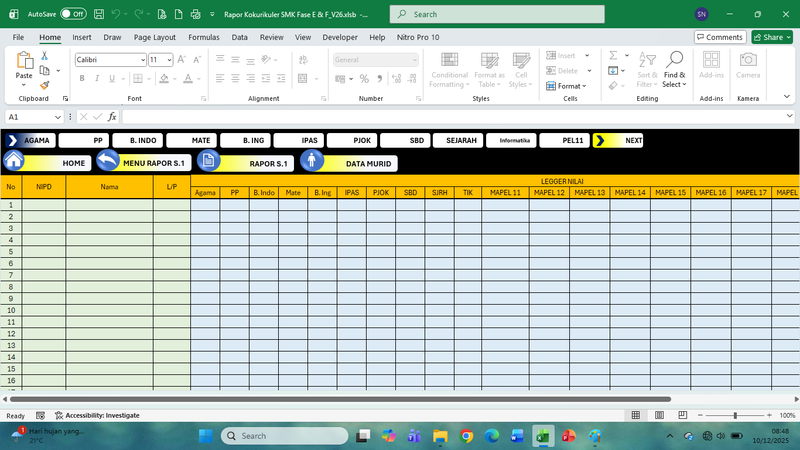Click the Paste clipboard icon
Screen dimensions: 800x450
pyautogui.click(x=24, y=62)
